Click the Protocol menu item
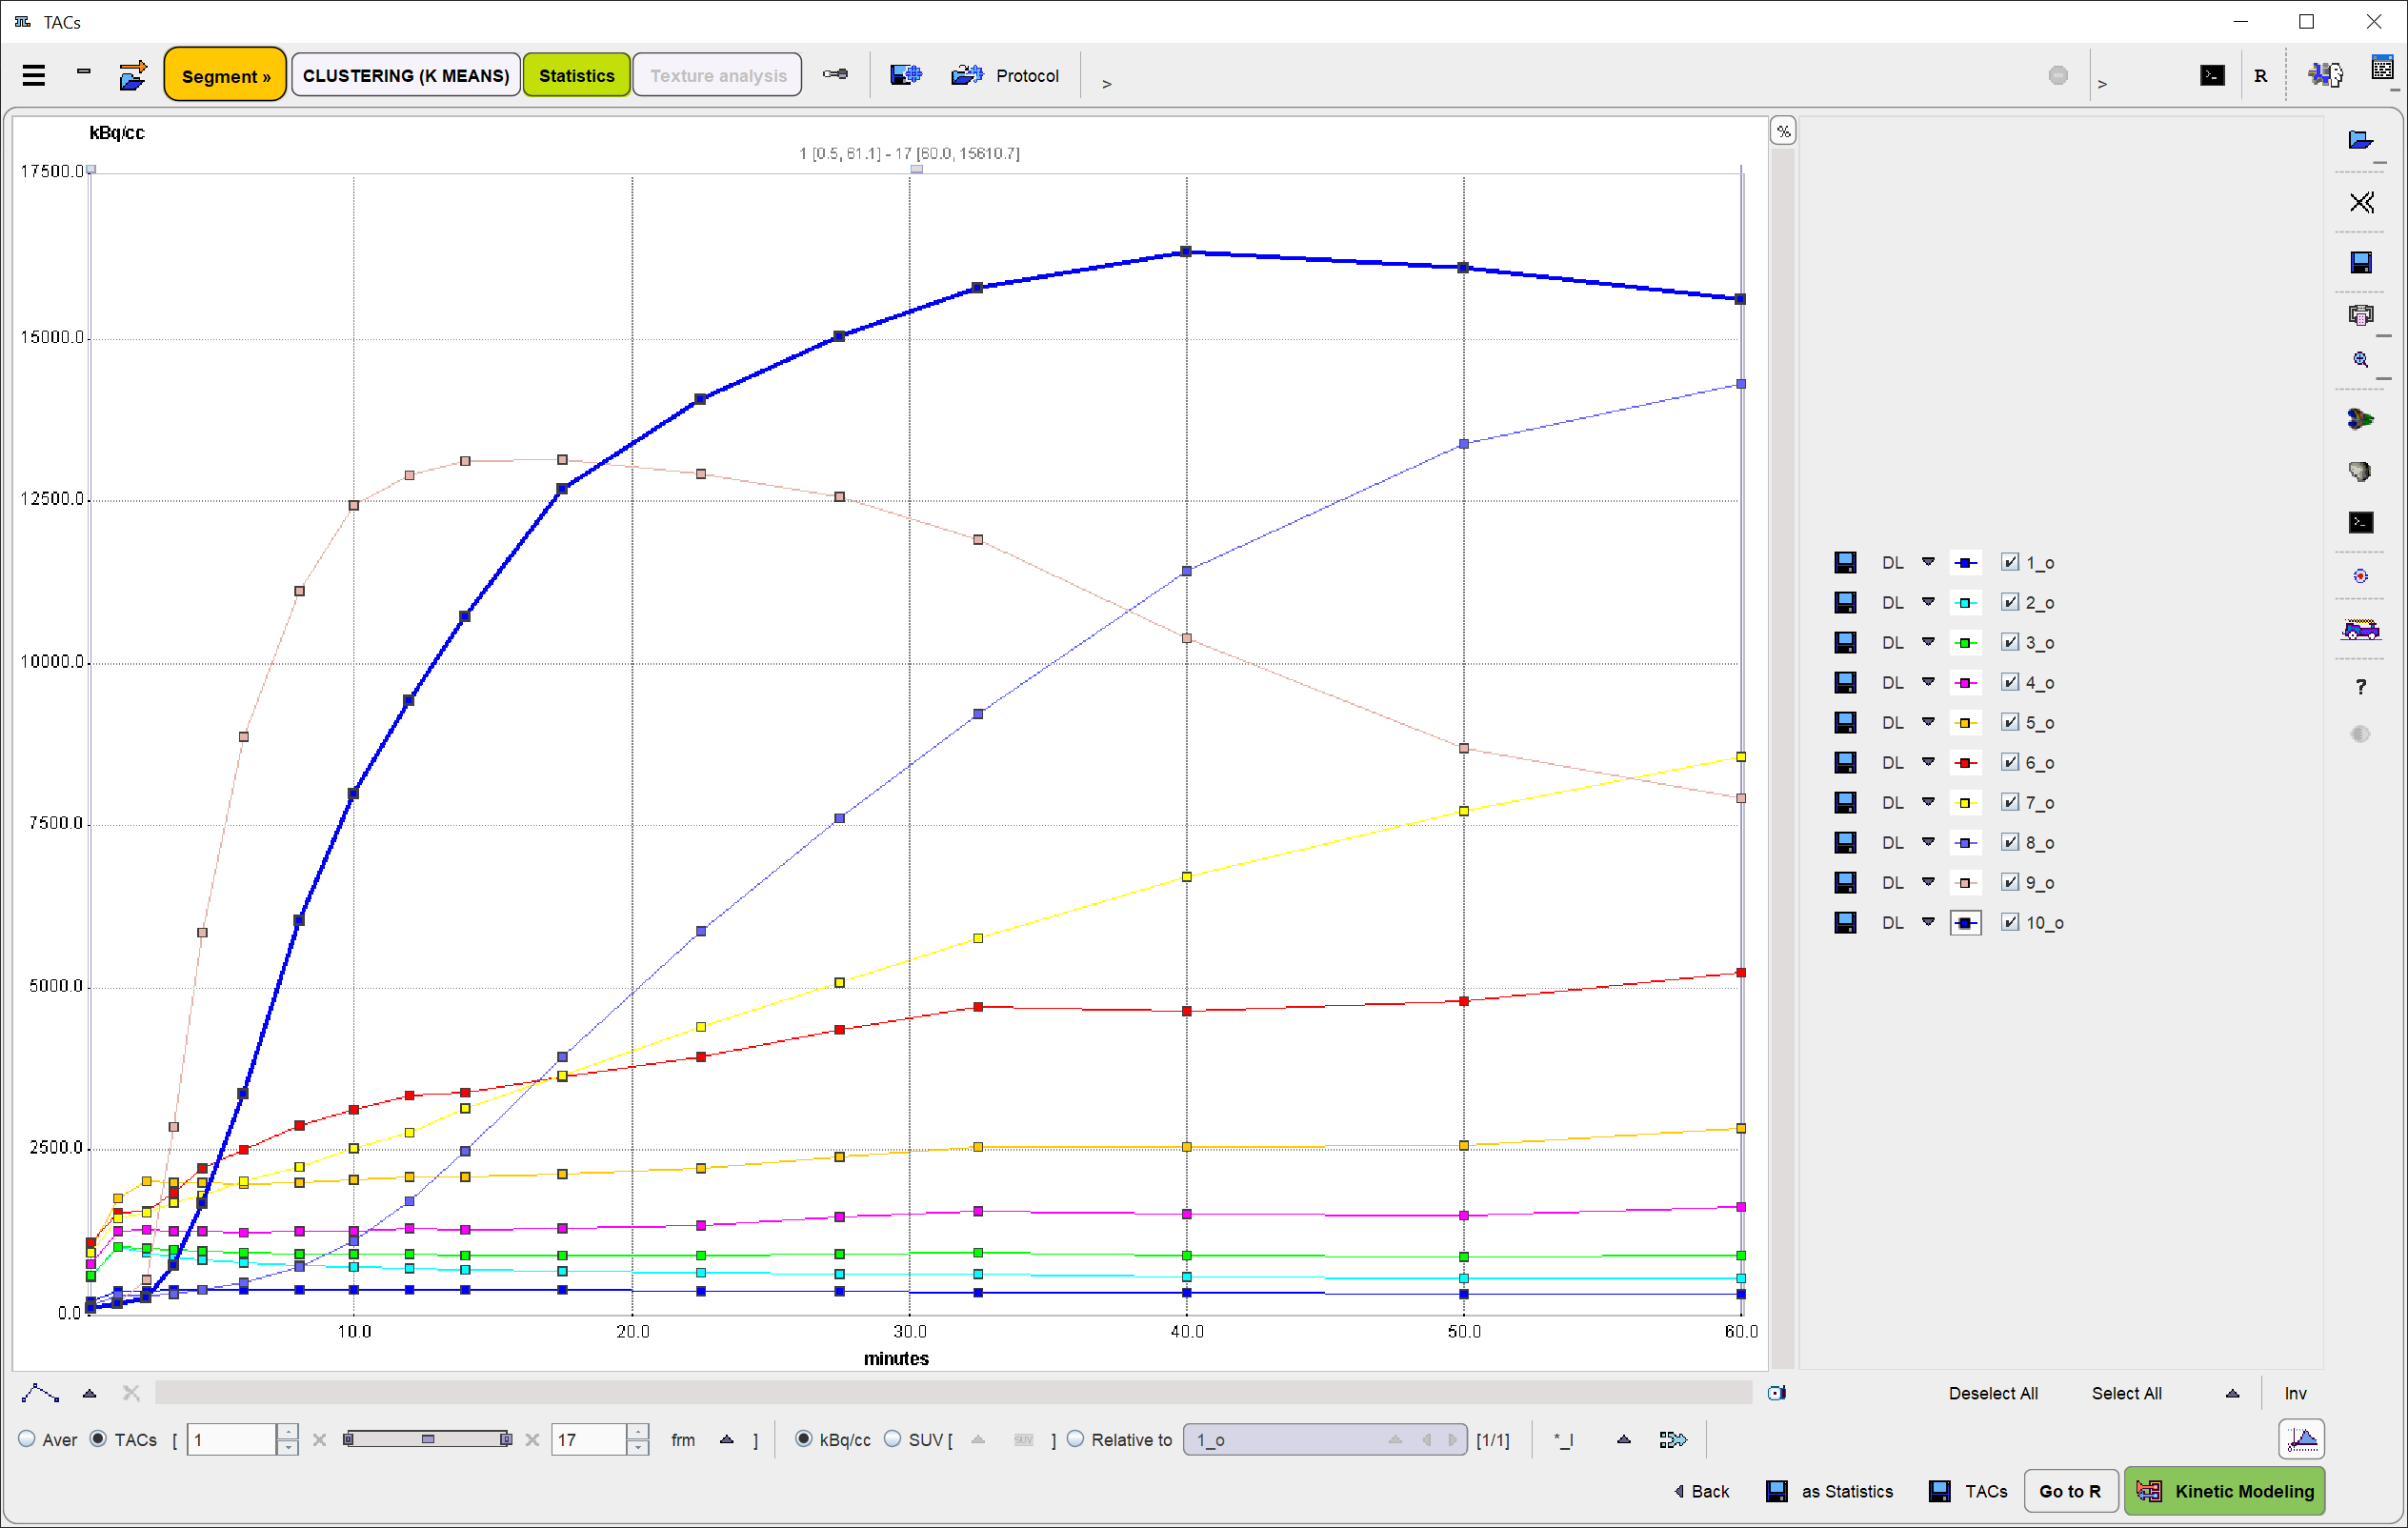Image resolution: width=2408 pixels, height=1528 pixels. 1027,76
